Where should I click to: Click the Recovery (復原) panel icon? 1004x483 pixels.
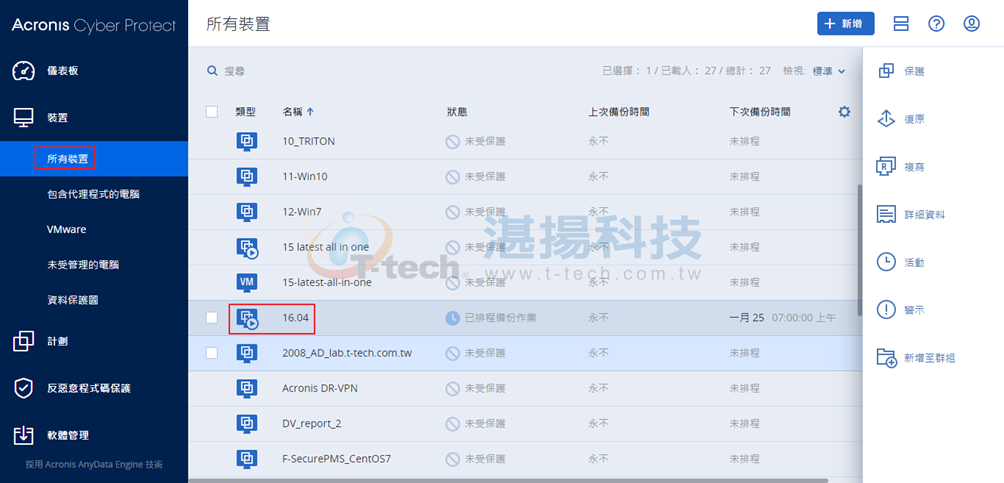886,119
